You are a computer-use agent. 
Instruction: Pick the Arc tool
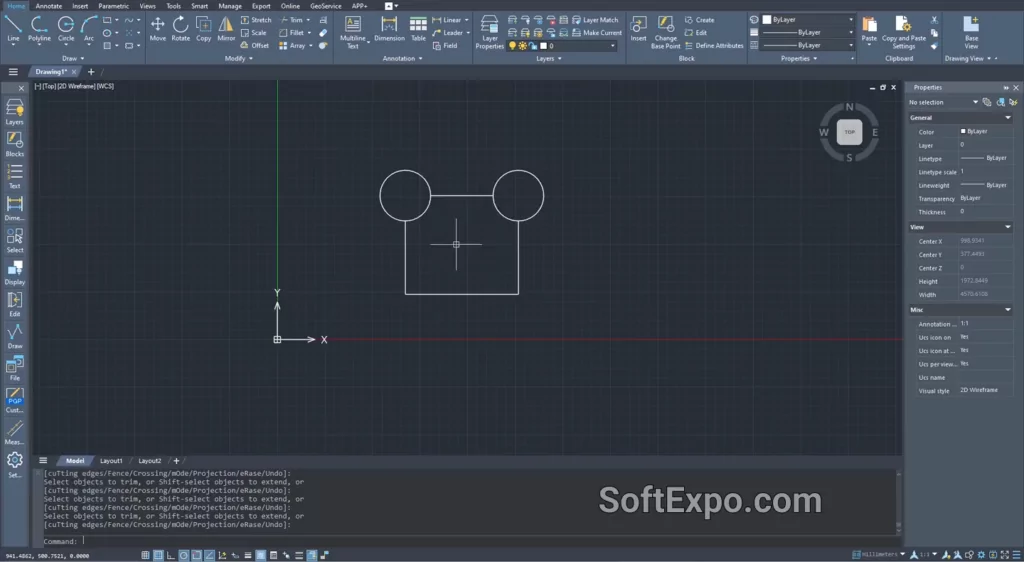(x=89, y=29)
